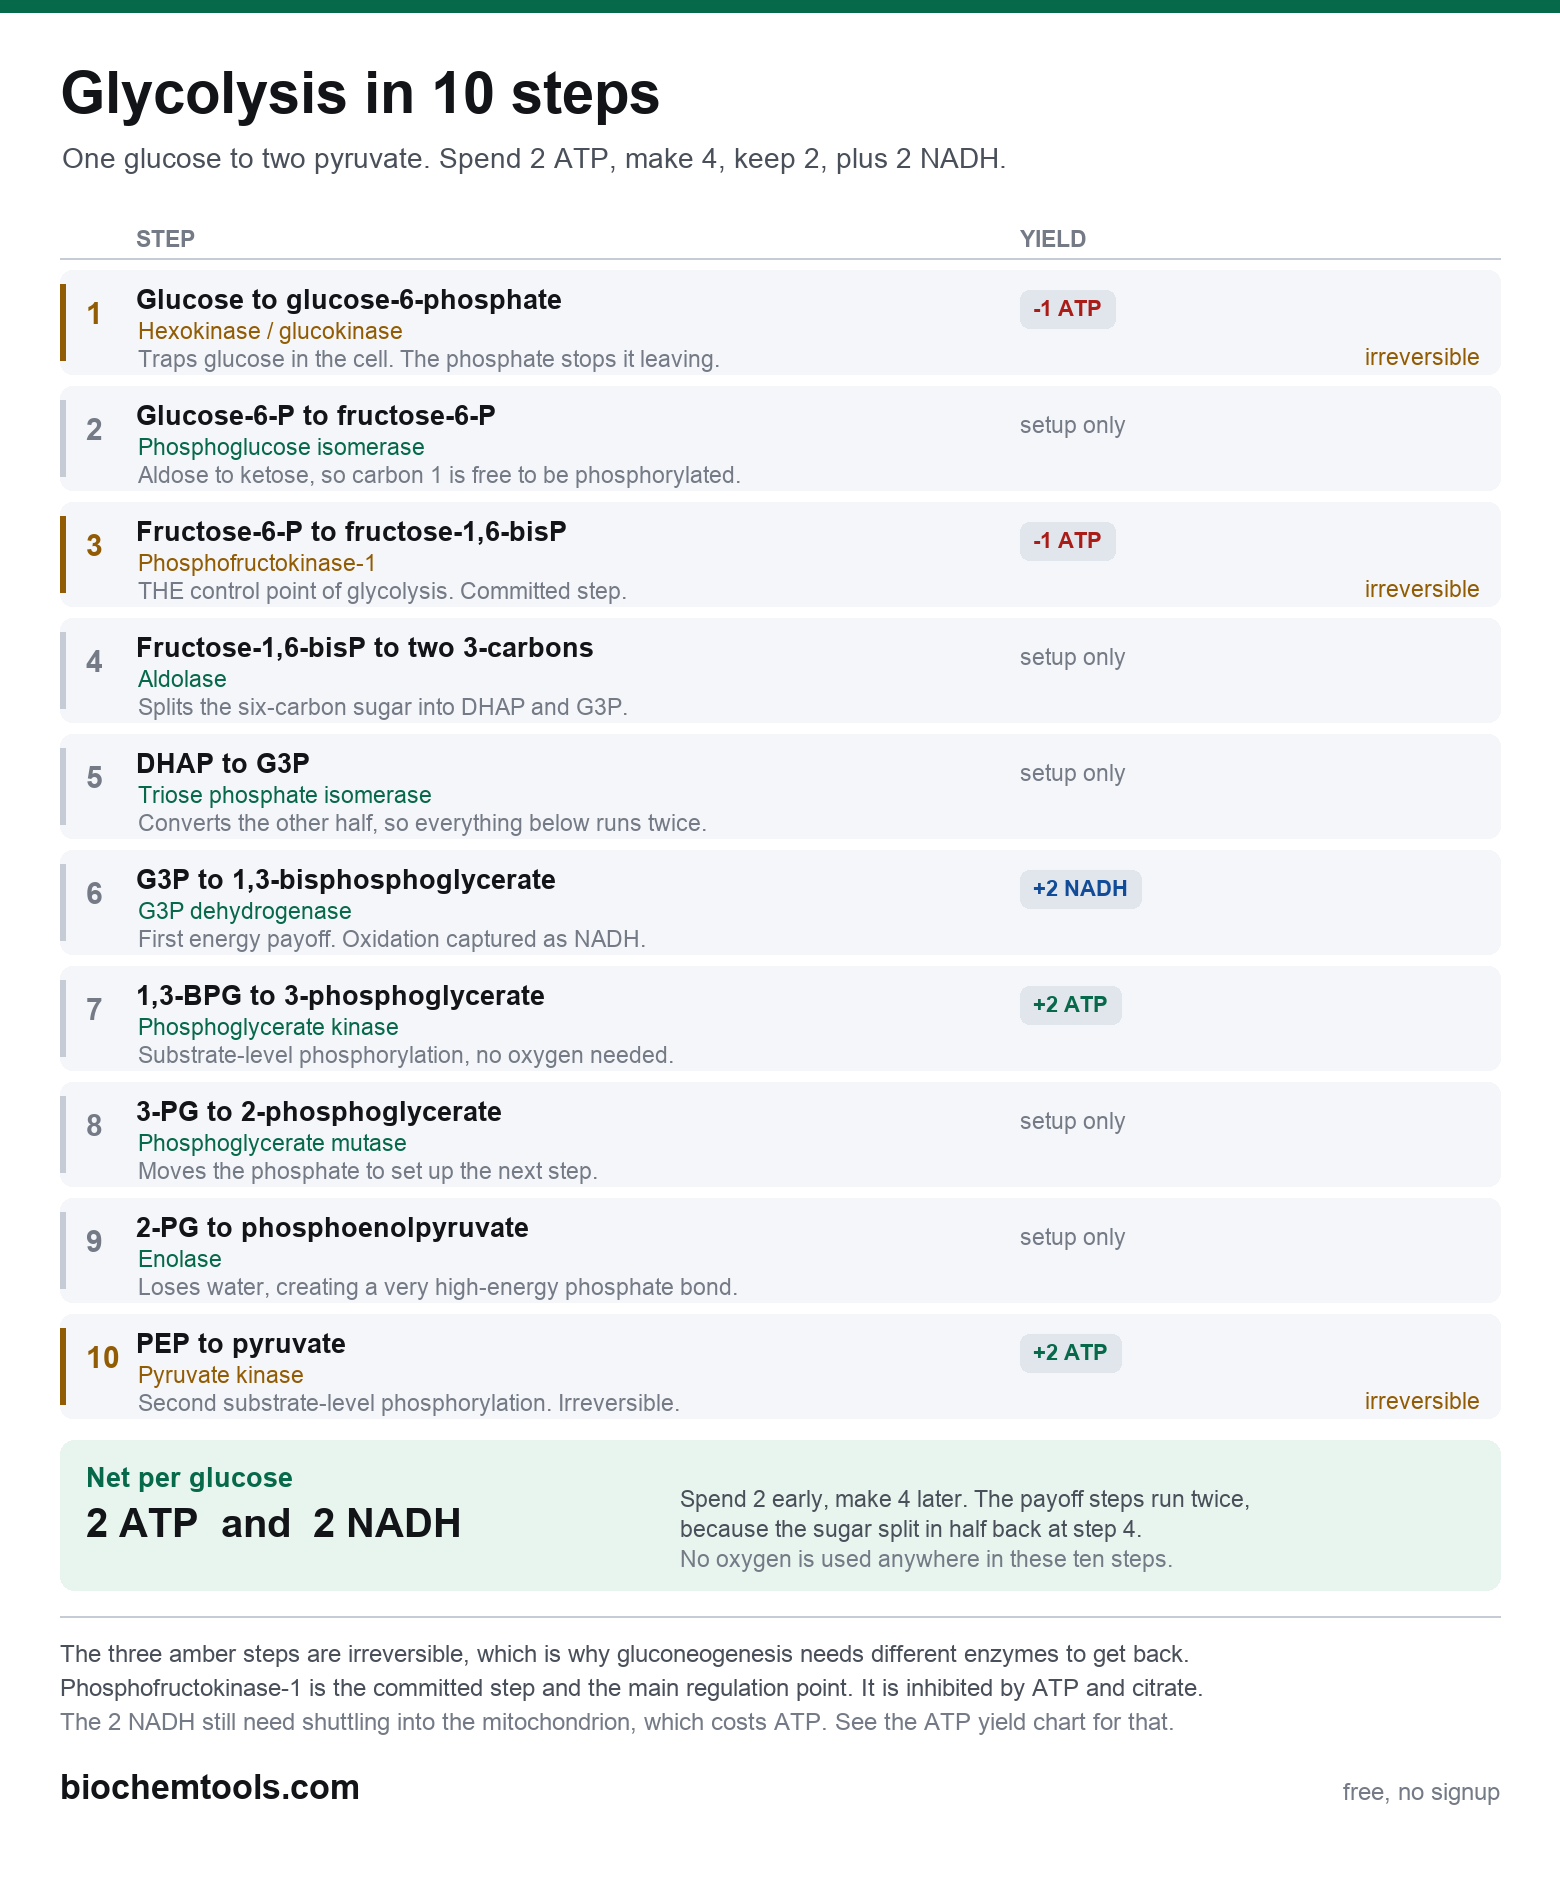Select the Aldolase enzyme label
The image size is (1560, 1890).
pyautogui.click(x=182, y=679)
